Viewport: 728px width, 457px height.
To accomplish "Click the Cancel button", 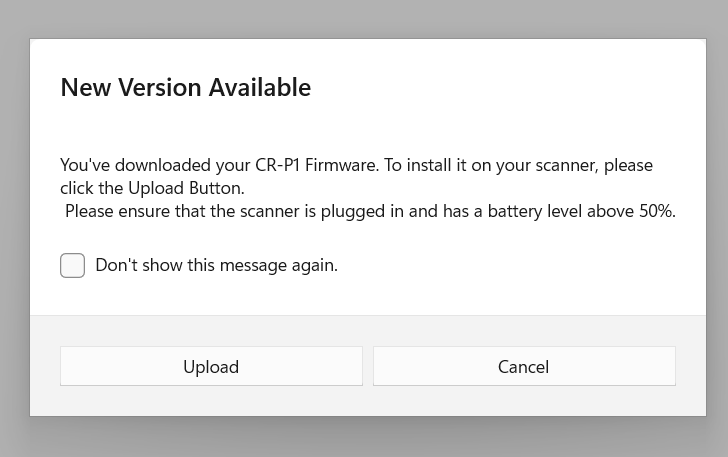I will pos(524,367).
